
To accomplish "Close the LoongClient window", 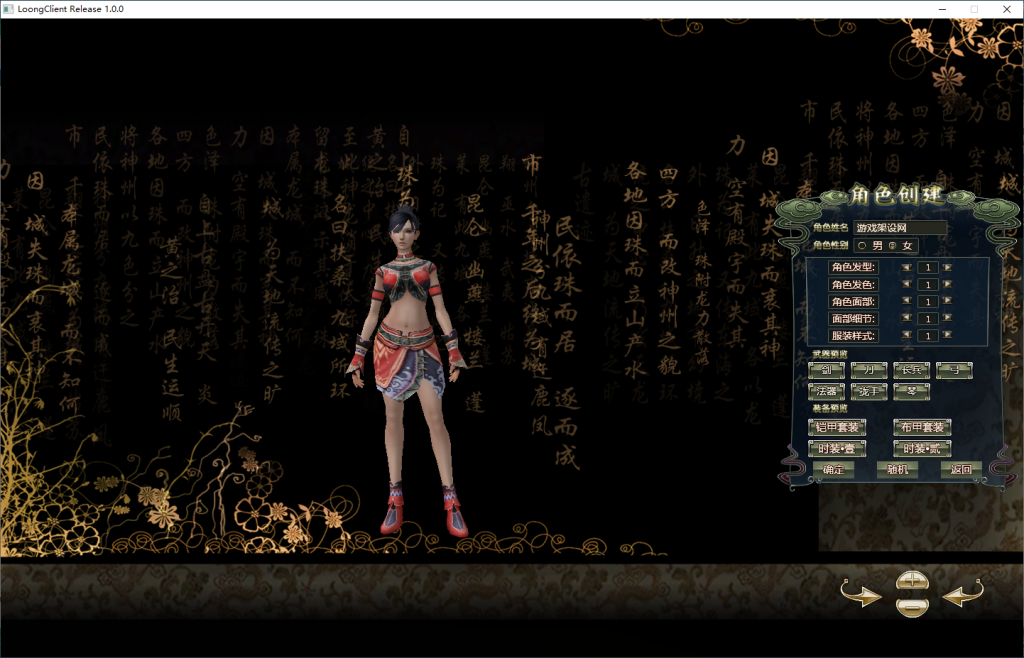I will (1007, 9).
